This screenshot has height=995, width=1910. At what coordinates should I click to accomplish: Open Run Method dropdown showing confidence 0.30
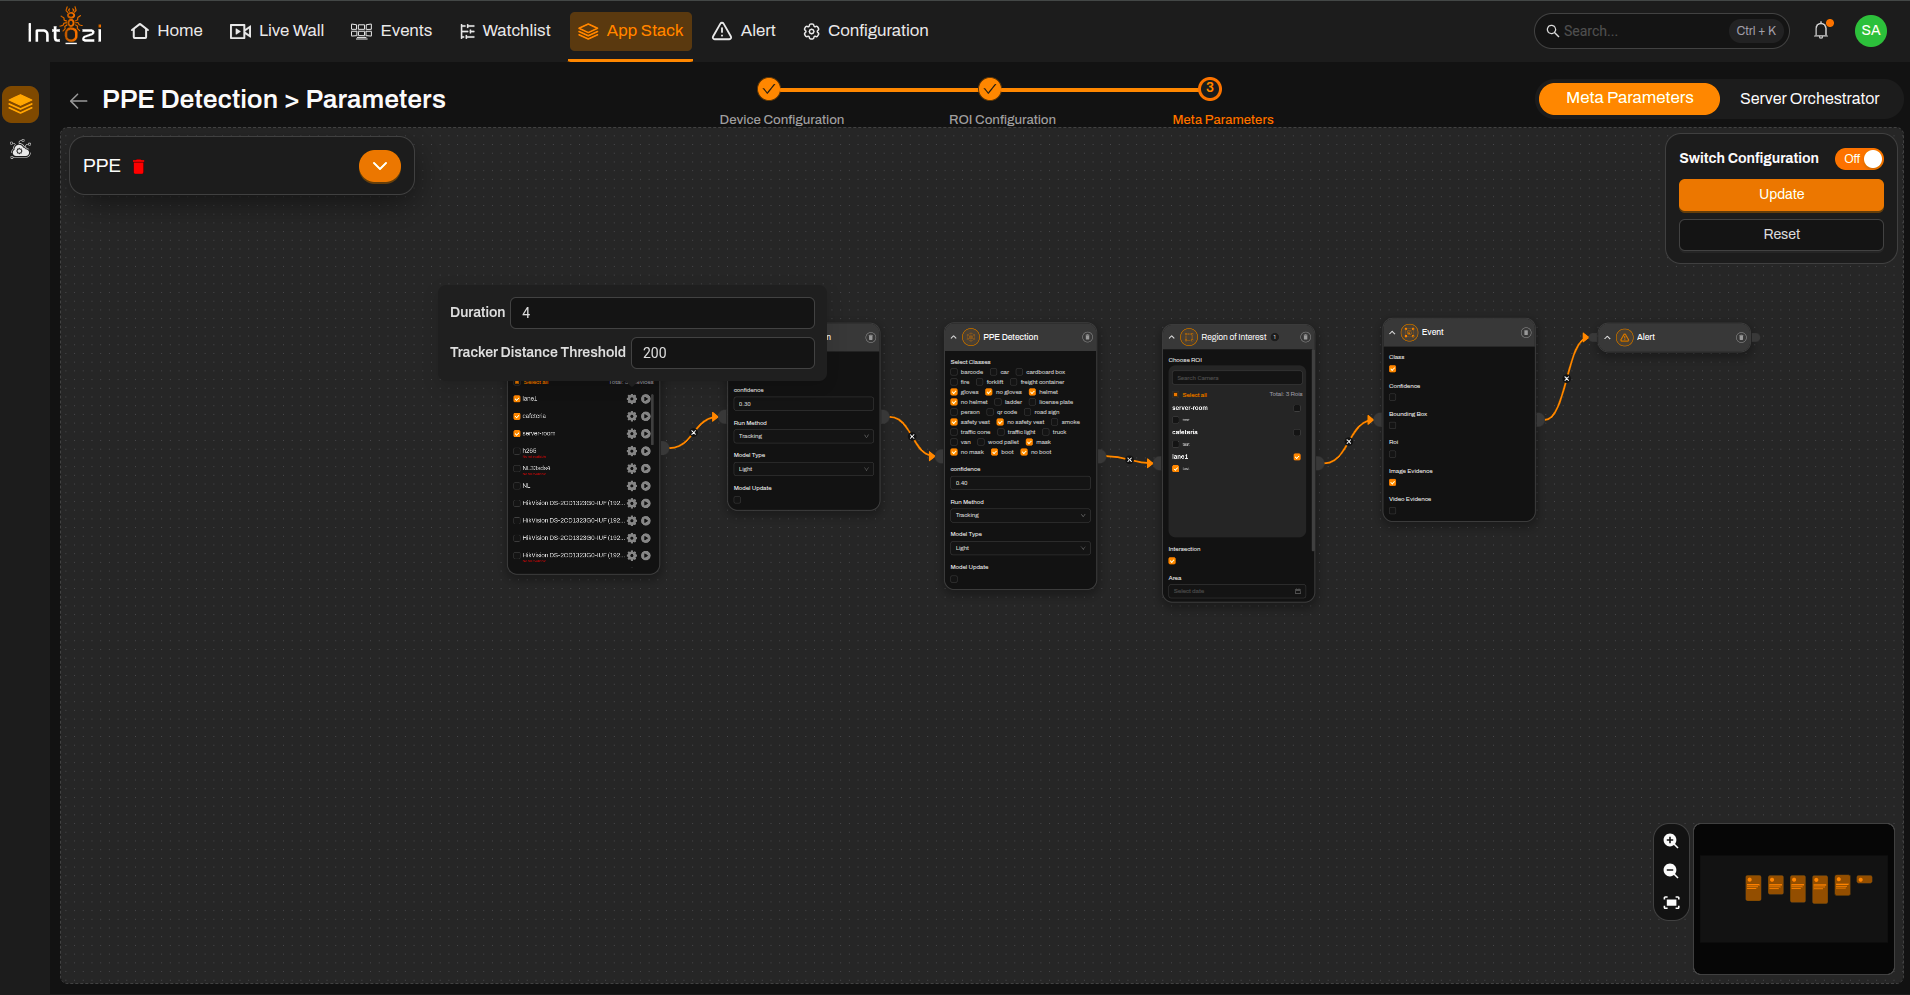click(x=804, y=436)
